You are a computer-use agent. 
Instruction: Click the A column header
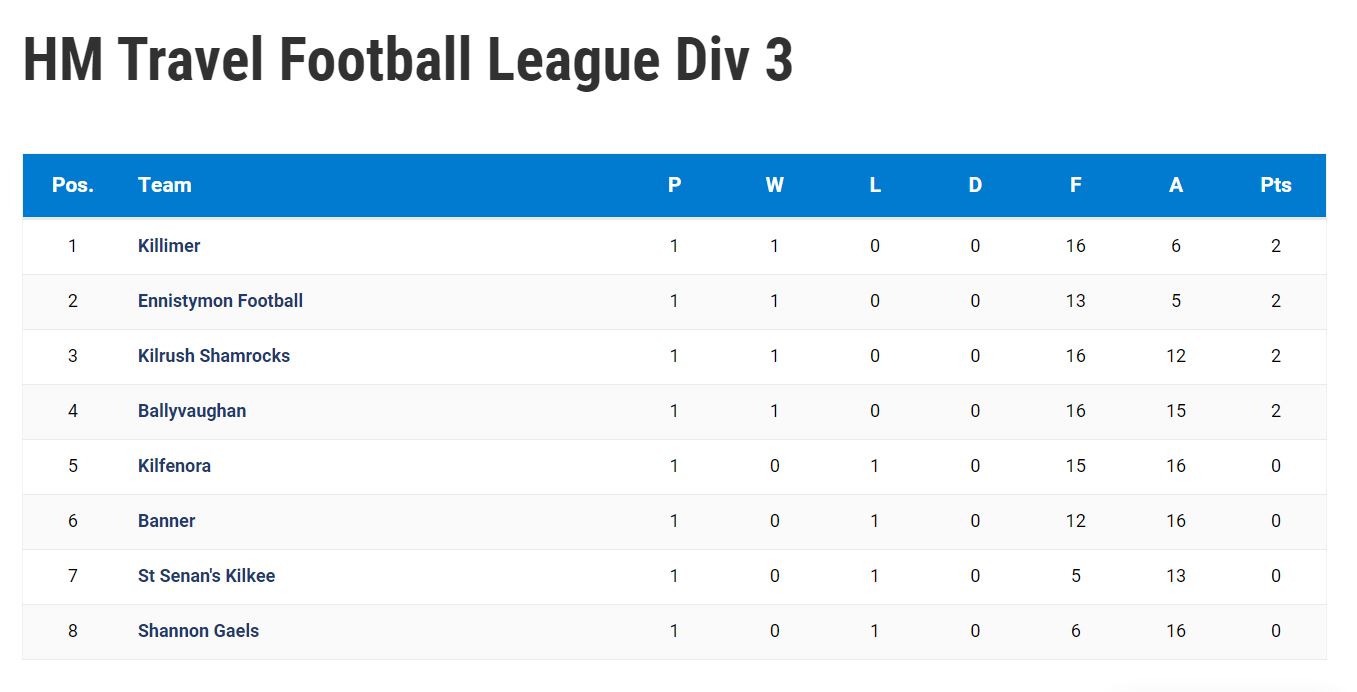pyautogui.click(x=1176, y=185)
